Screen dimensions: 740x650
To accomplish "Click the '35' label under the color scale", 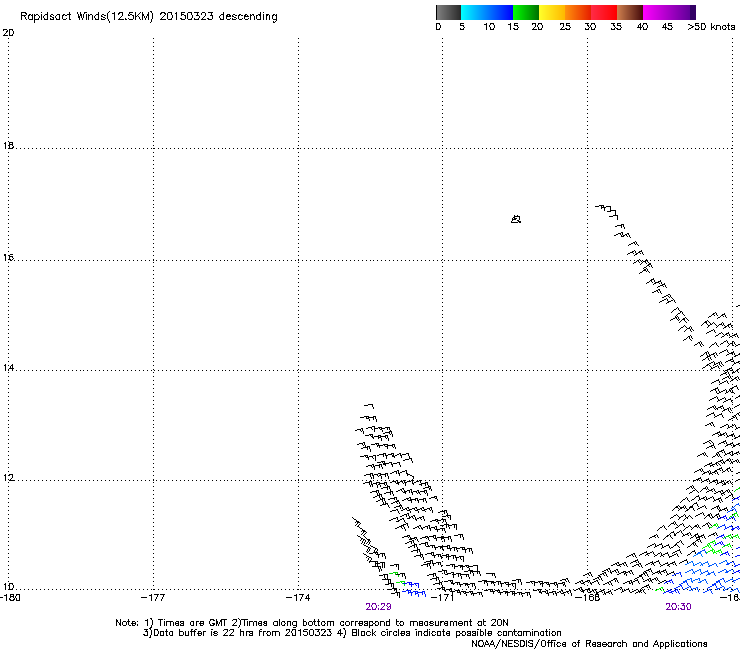I will pos(616,27).
